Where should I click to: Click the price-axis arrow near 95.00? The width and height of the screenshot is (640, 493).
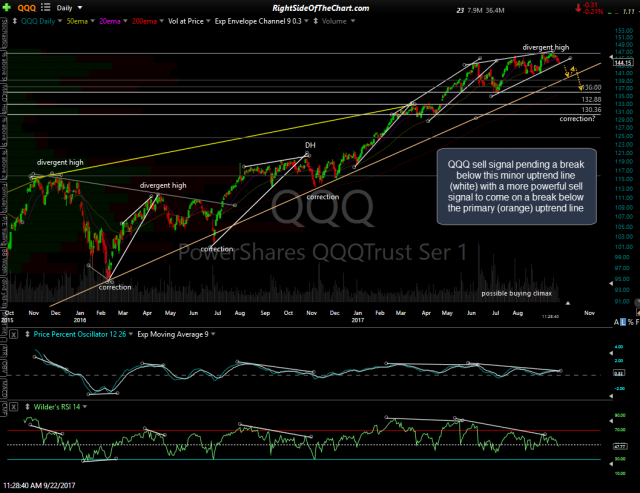tap(611, 283)
